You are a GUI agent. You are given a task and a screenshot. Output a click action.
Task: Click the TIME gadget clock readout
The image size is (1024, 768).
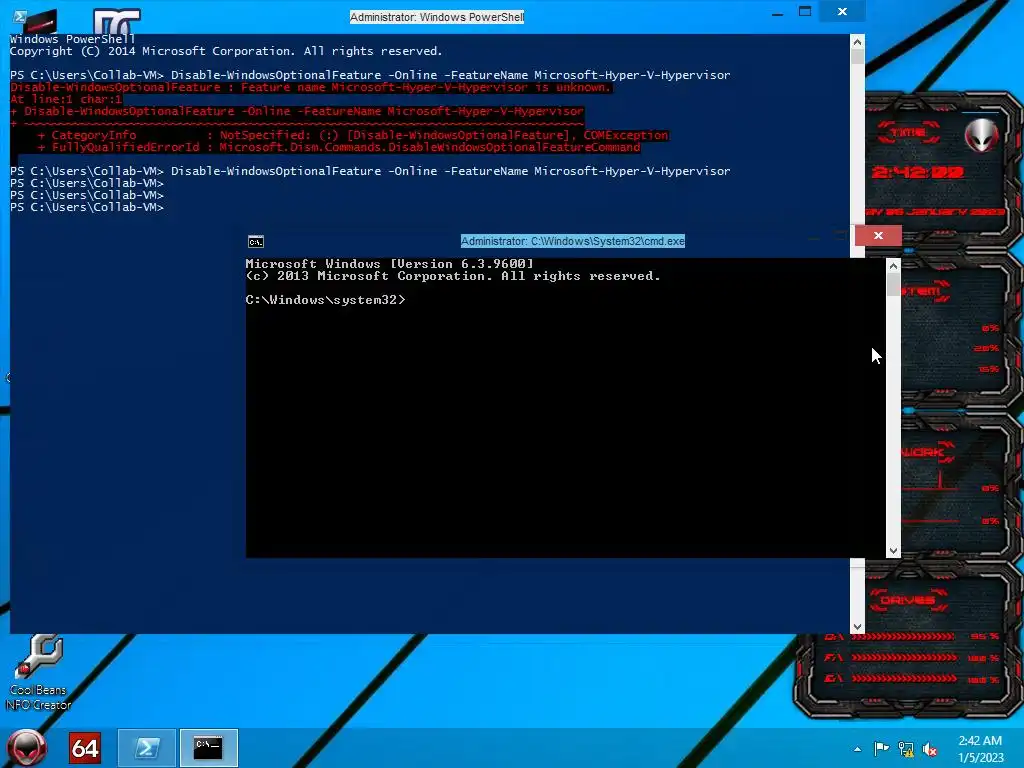tap(918, 172)
